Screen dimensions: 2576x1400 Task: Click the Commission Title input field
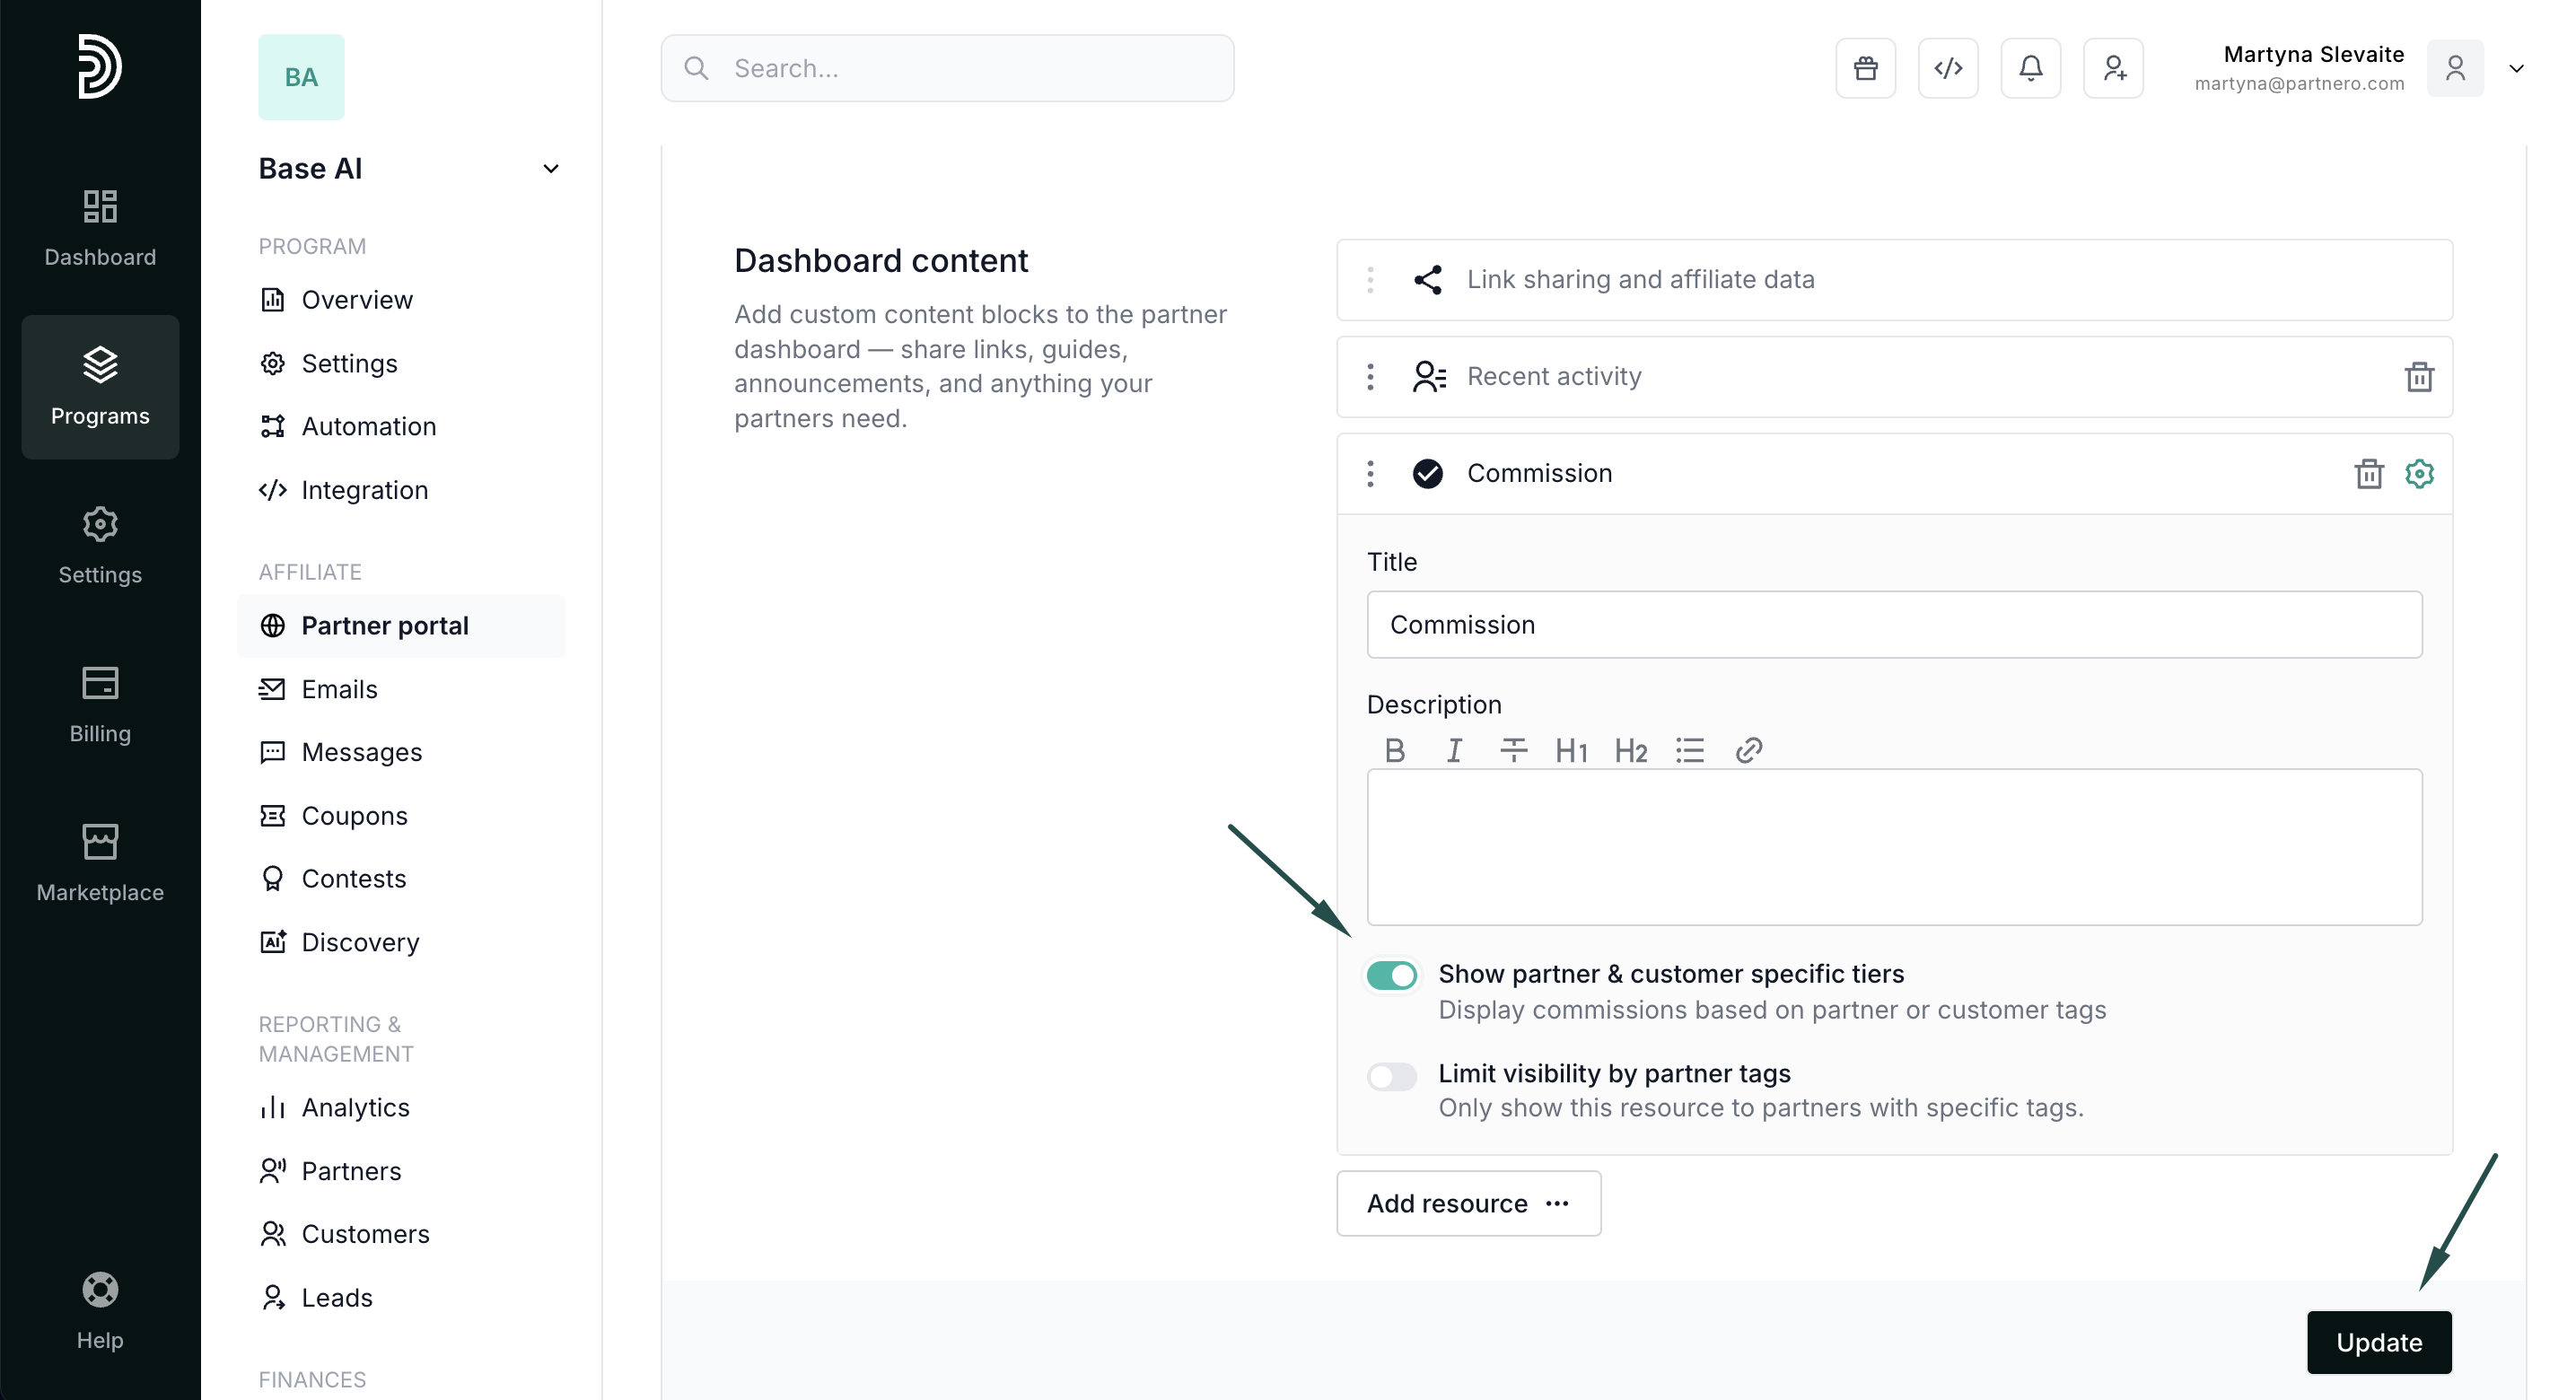pos(1893,624)
